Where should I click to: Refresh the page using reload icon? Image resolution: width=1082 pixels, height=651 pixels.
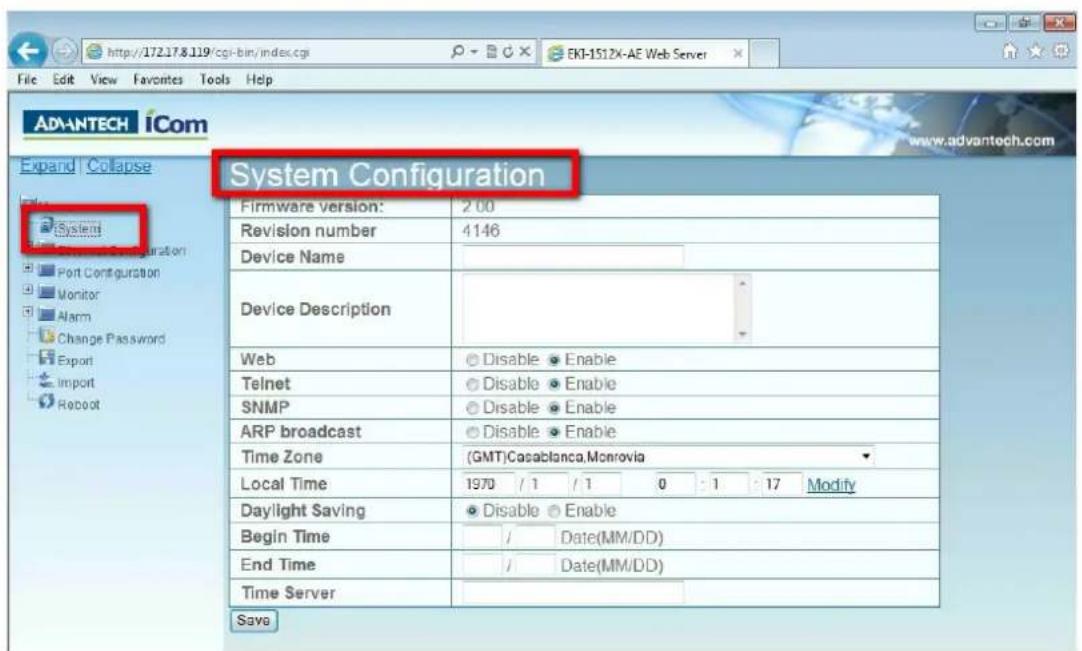(508, 52)
